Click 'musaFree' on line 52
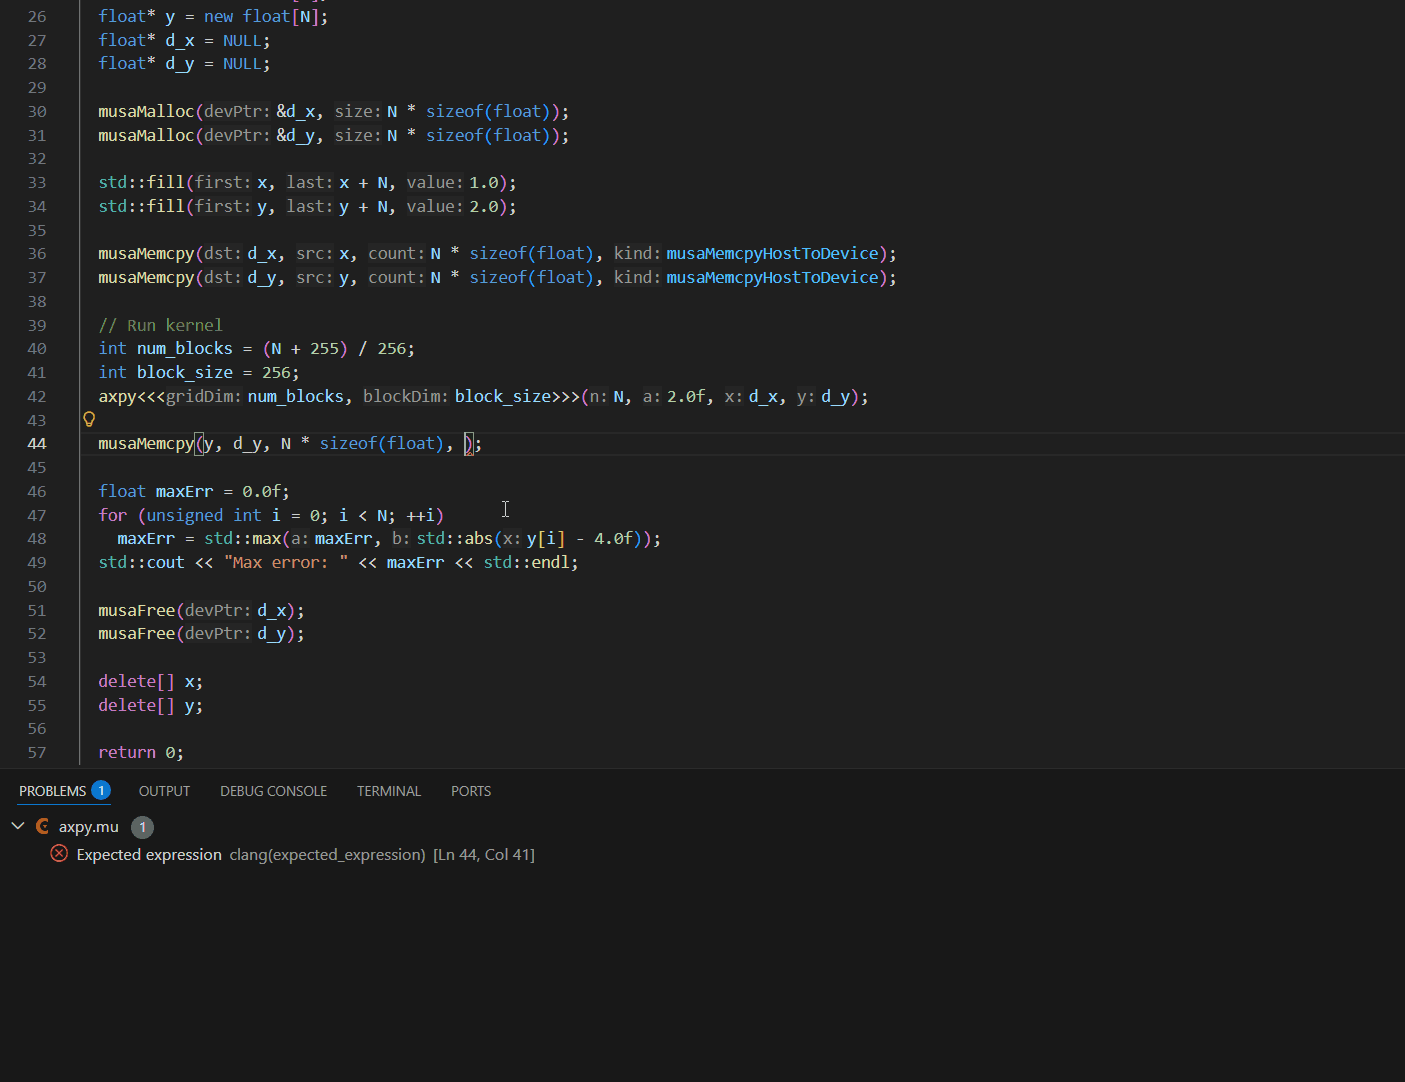Viewport: 1405px width, 1082px height. click(137, 633)
